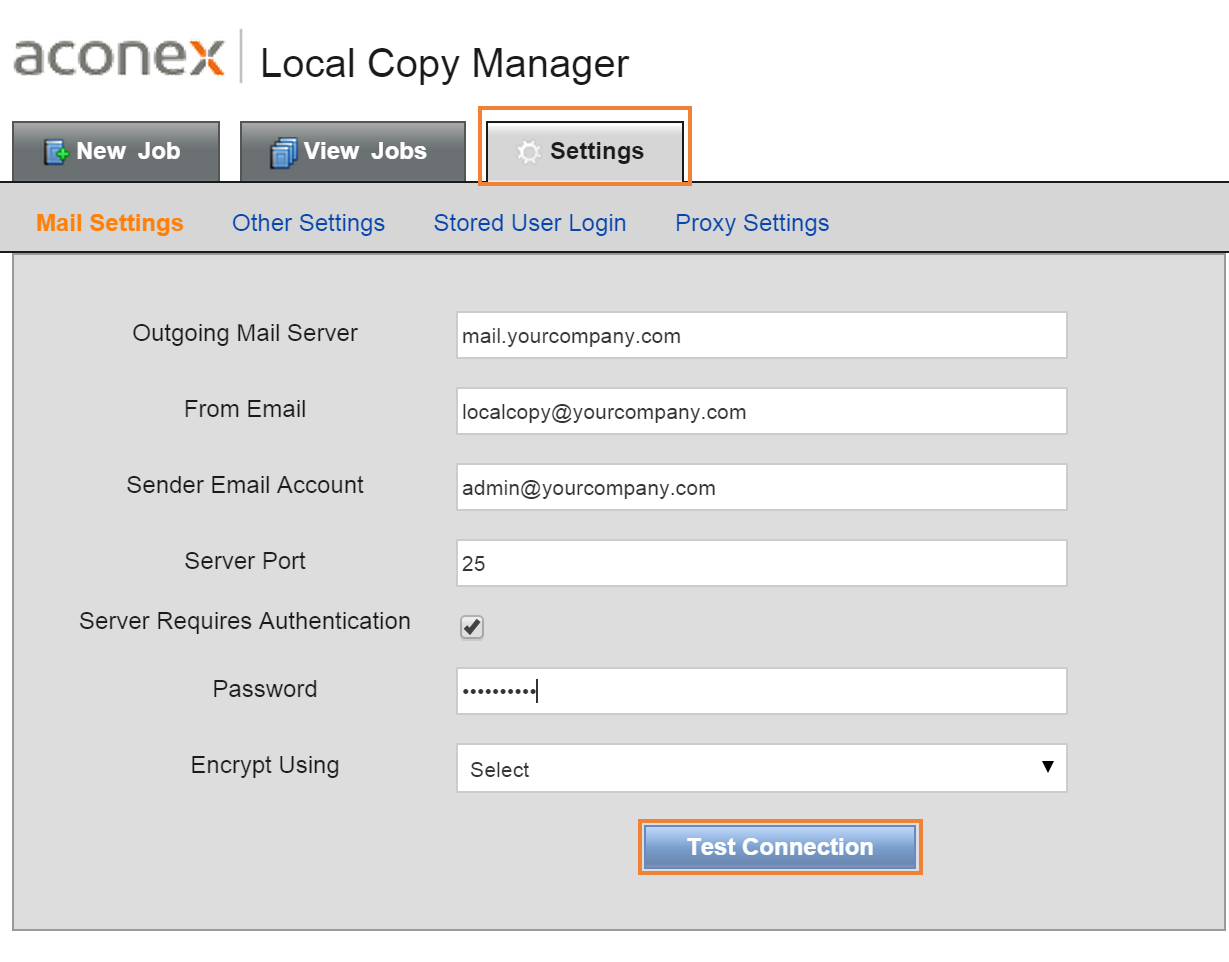Click the Outgoing Mail Server label
Screen dimensions: 1229x962
point(245,333)
